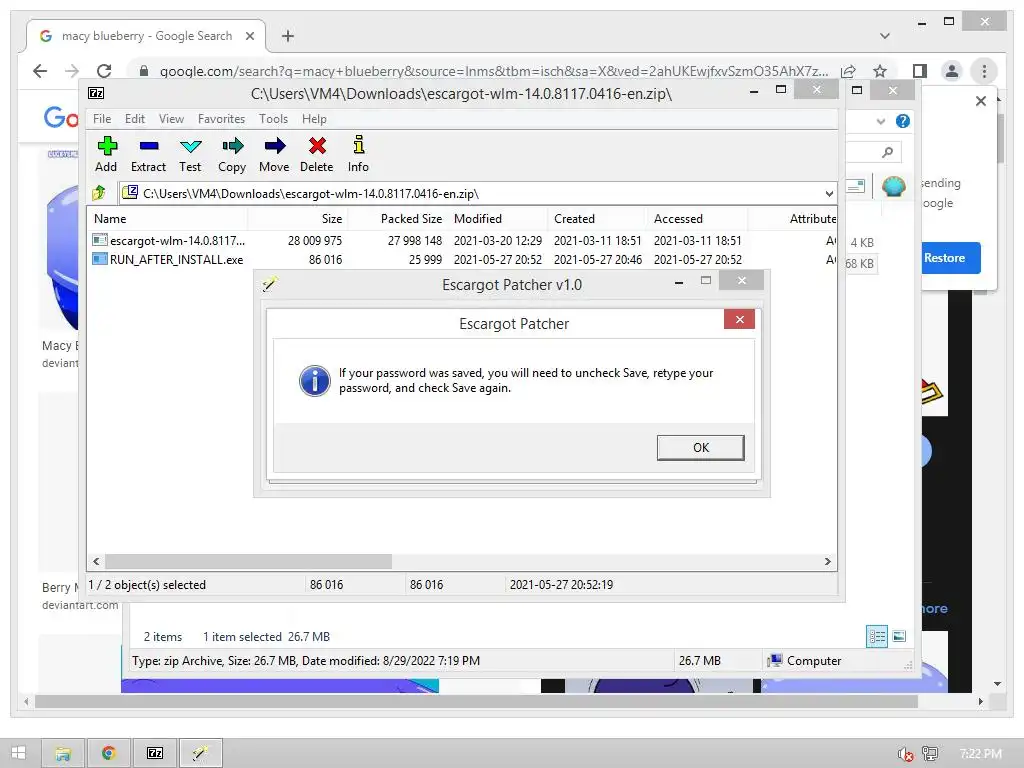
Task: Click Chrome forward navigation arrow
Action: pos(72,71)
